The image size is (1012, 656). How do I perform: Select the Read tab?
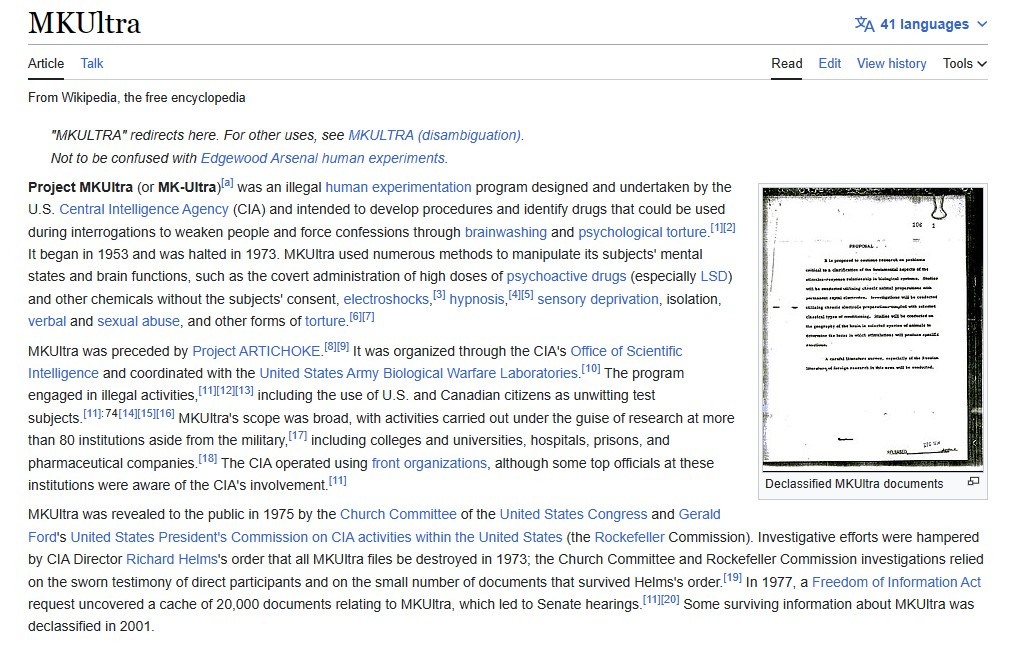pos(787,63)
